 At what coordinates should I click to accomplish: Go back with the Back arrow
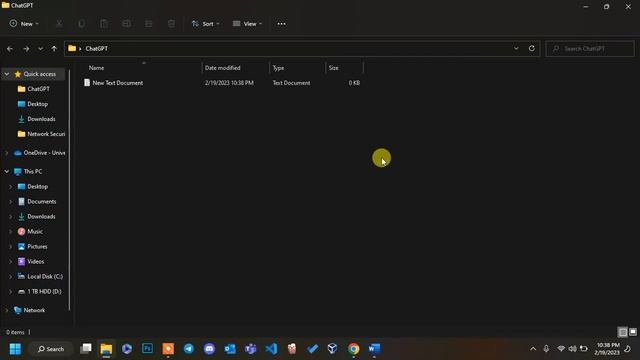click(x=10, y=49)
